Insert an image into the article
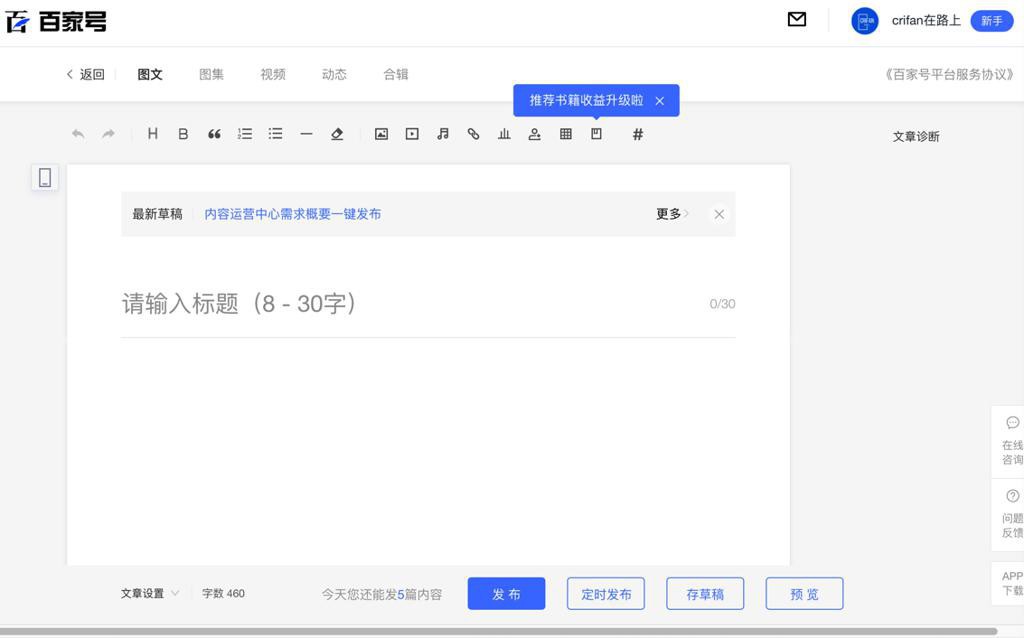The height and width of the screenshot is (638, 1024). tap(381, 134)
